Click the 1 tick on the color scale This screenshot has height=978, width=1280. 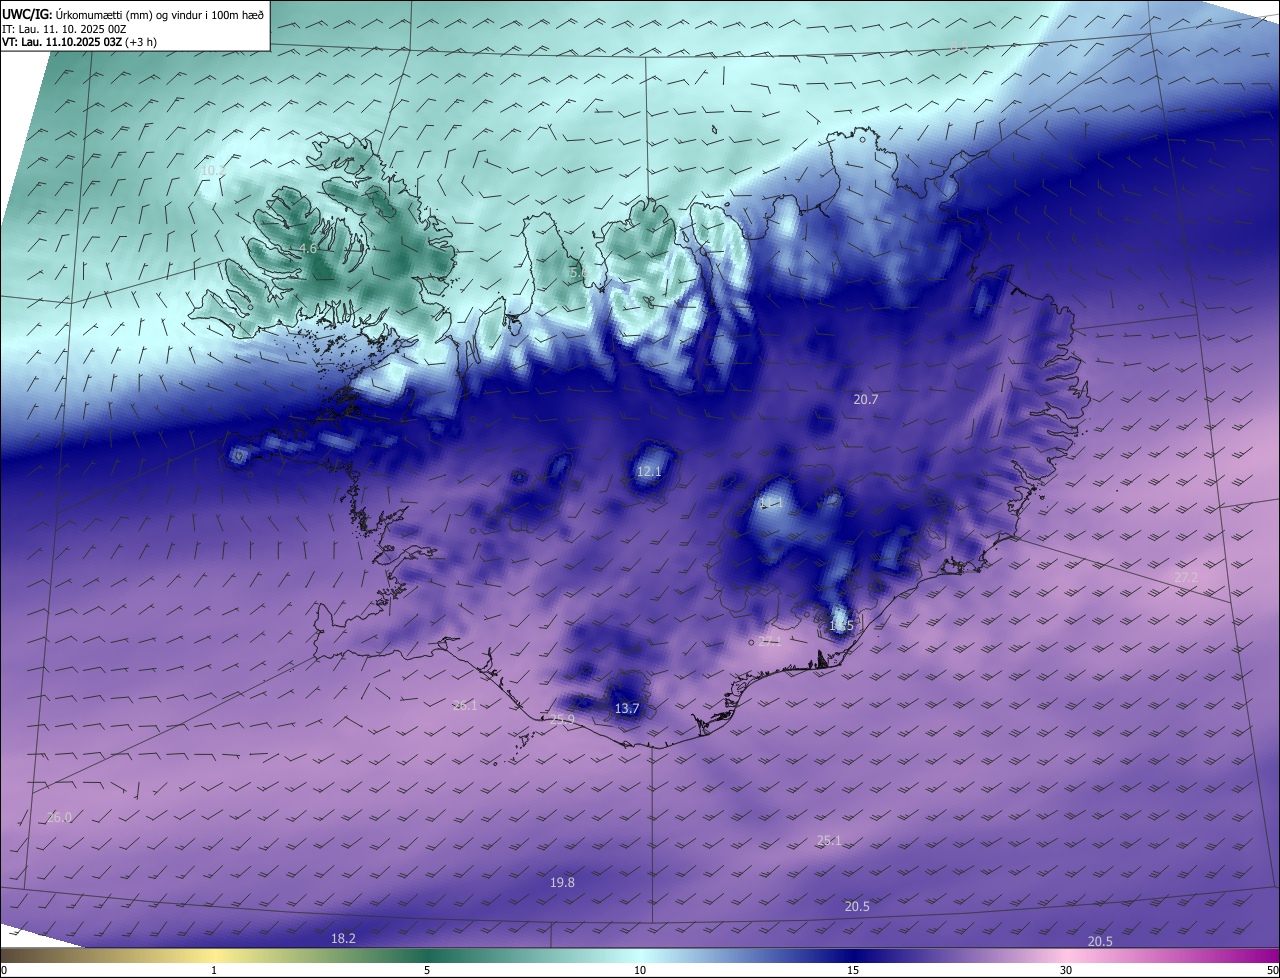pyautogui.click(x=214, y=970)
